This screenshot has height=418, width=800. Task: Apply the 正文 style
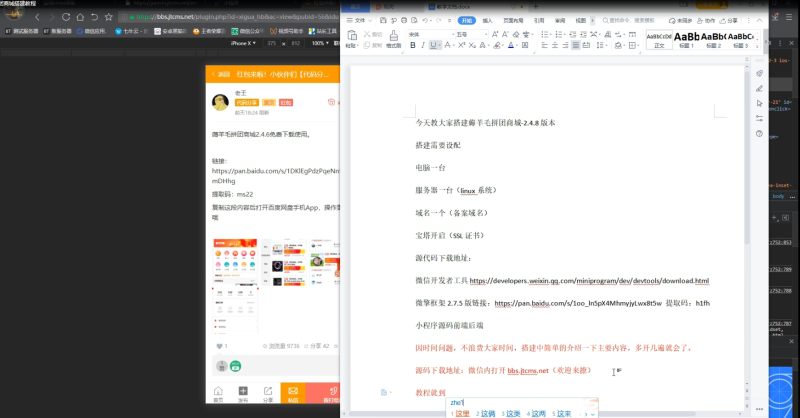(x=659, y=40)
